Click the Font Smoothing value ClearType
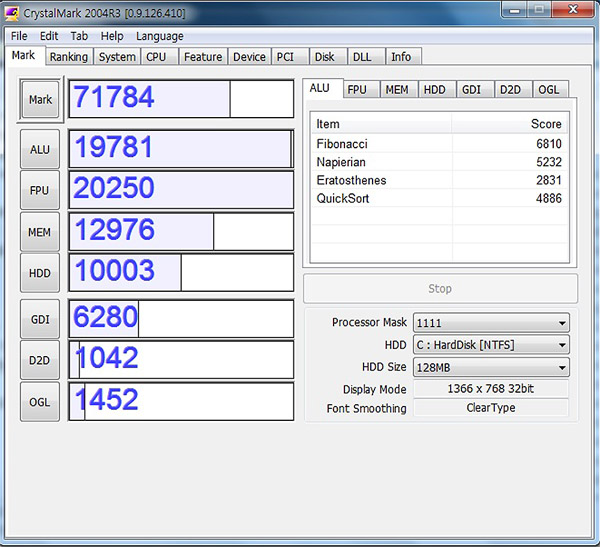600x547 pixels. coord(491,408)
